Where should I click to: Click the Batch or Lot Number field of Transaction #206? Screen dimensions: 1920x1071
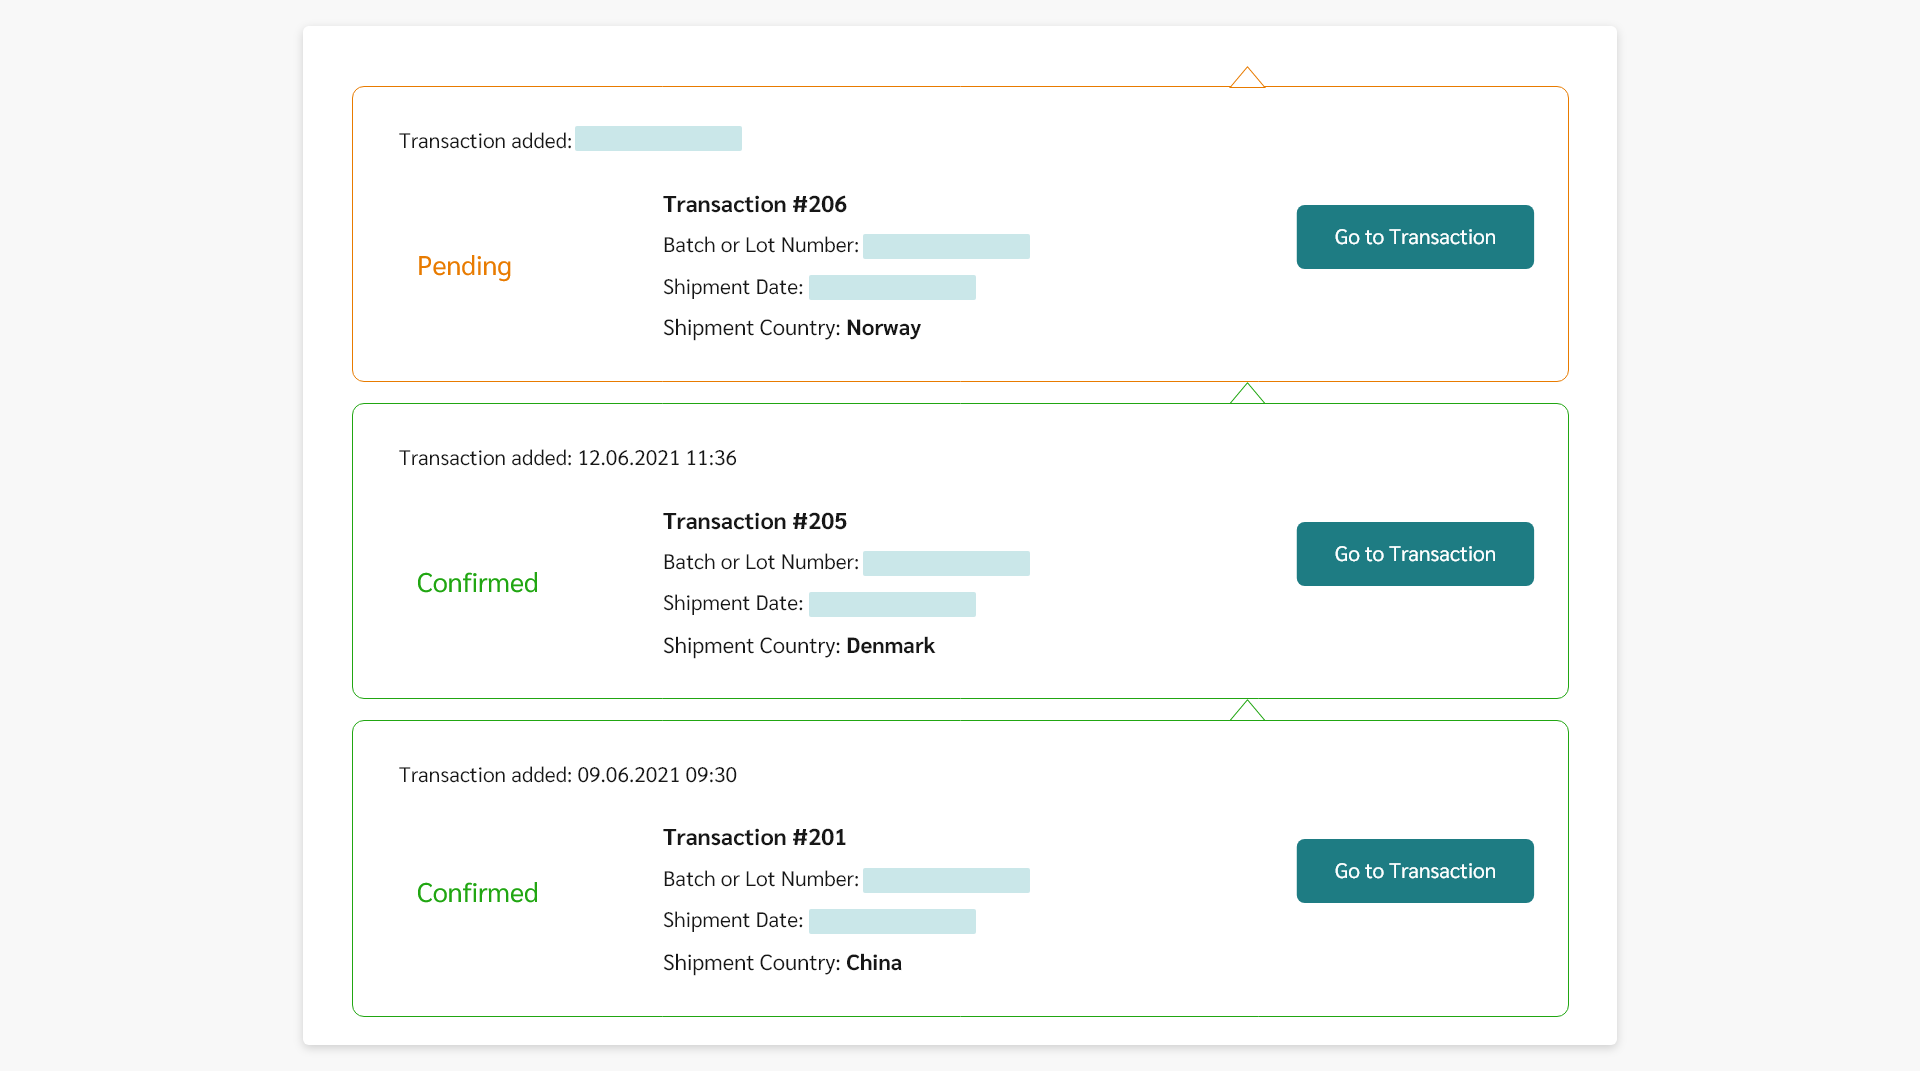click(x=946, y=246)
